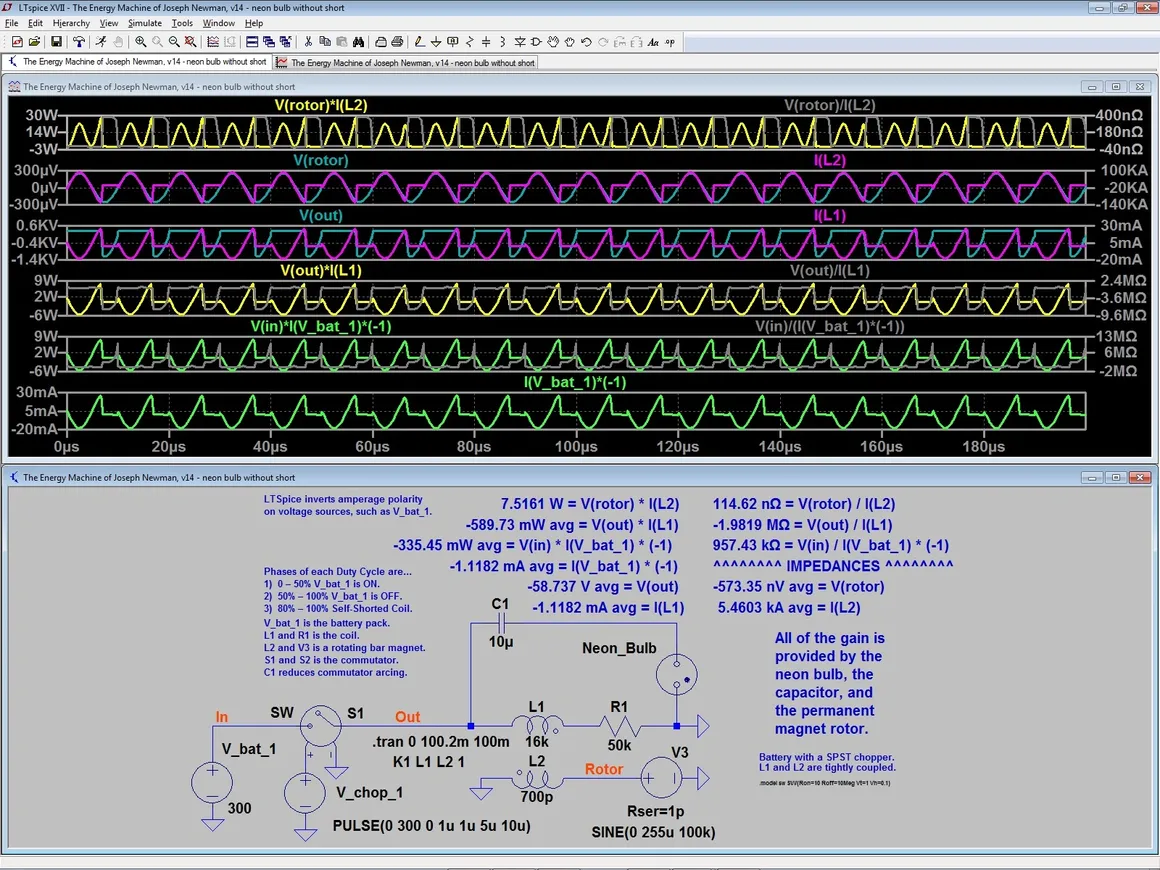
Task: Click the Tile Windows toolbar icon
Action: pyautogui.click(x=252, y=42)
